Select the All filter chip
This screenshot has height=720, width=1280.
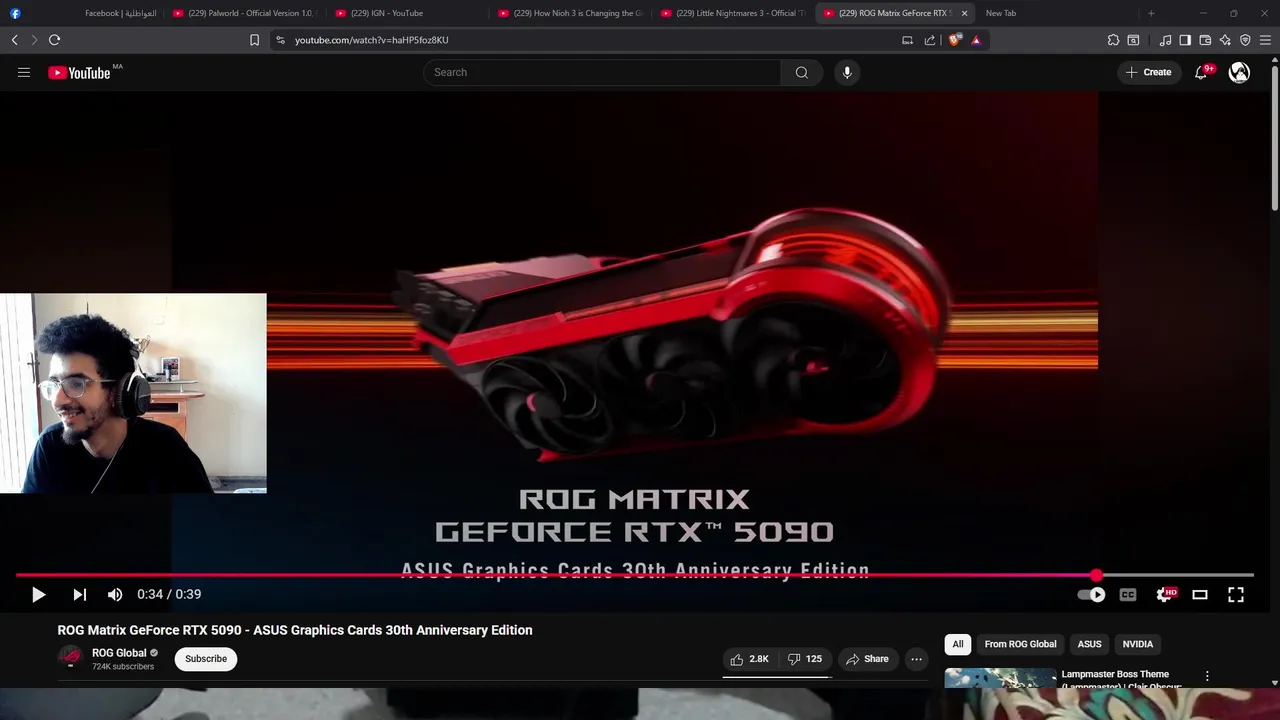coord(958,644)
